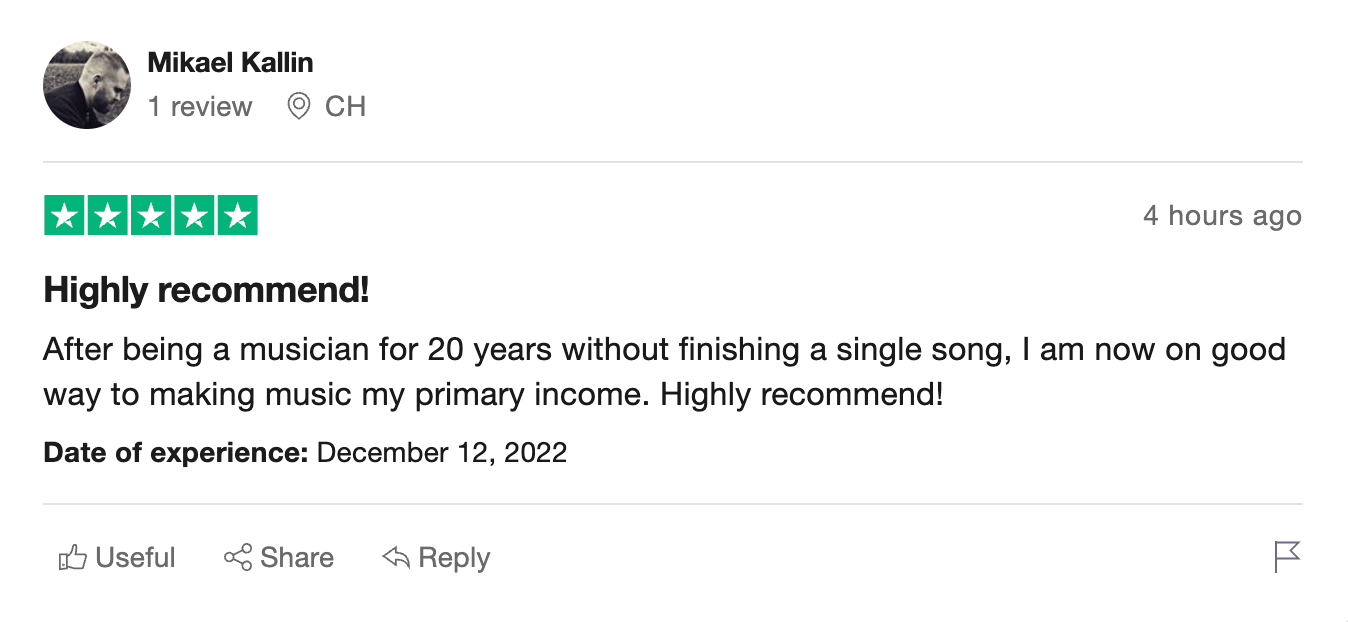This screenshot has width=1348, height=622.
Task: Flag this review using the flag icon
Action: [1287, 556]
